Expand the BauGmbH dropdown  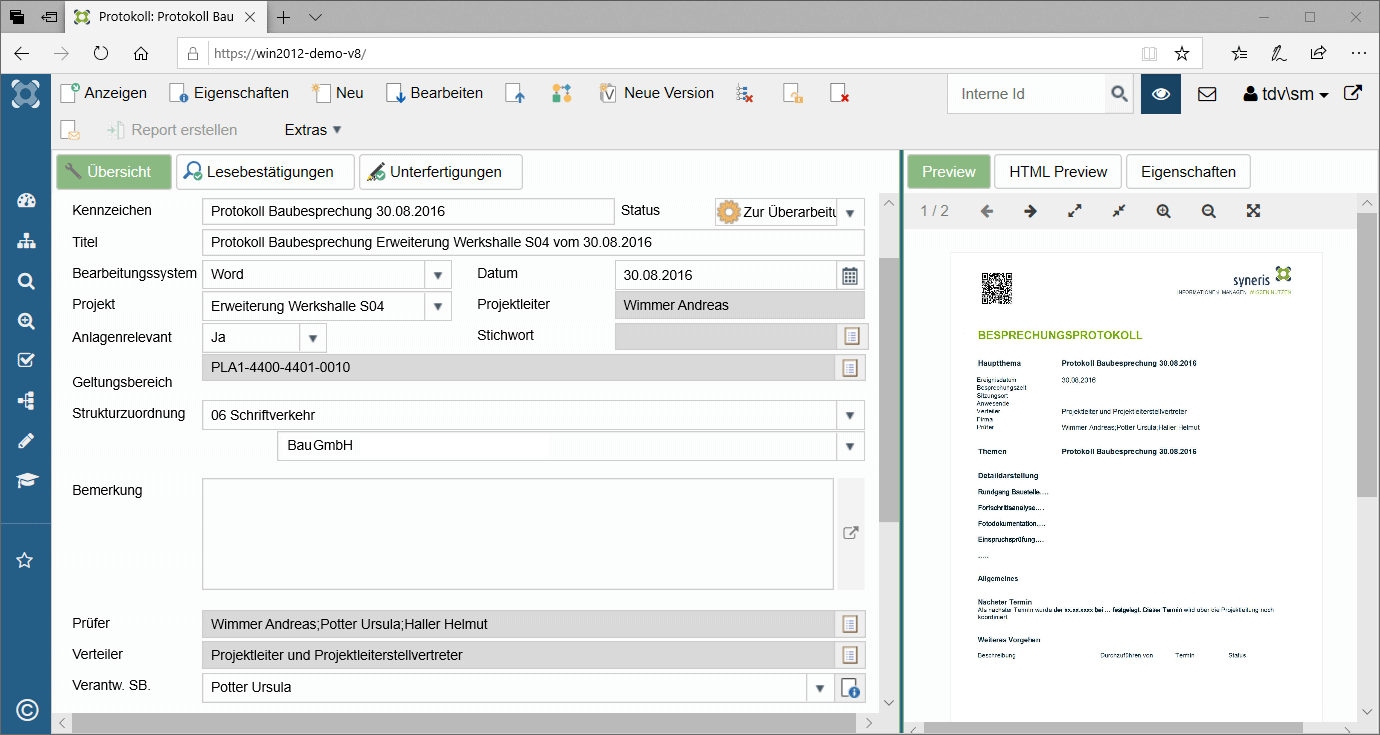tap(851, 447)
